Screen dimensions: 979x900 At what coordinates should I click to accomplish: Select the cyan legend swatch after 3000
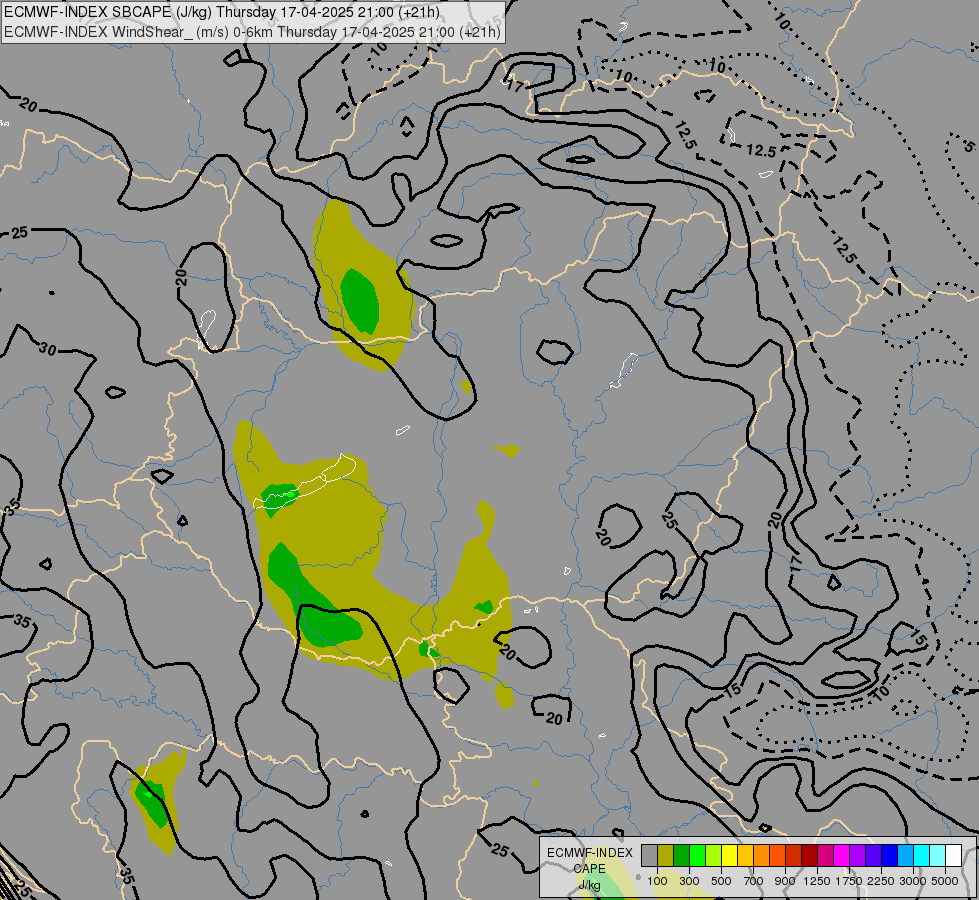[922, 856]
